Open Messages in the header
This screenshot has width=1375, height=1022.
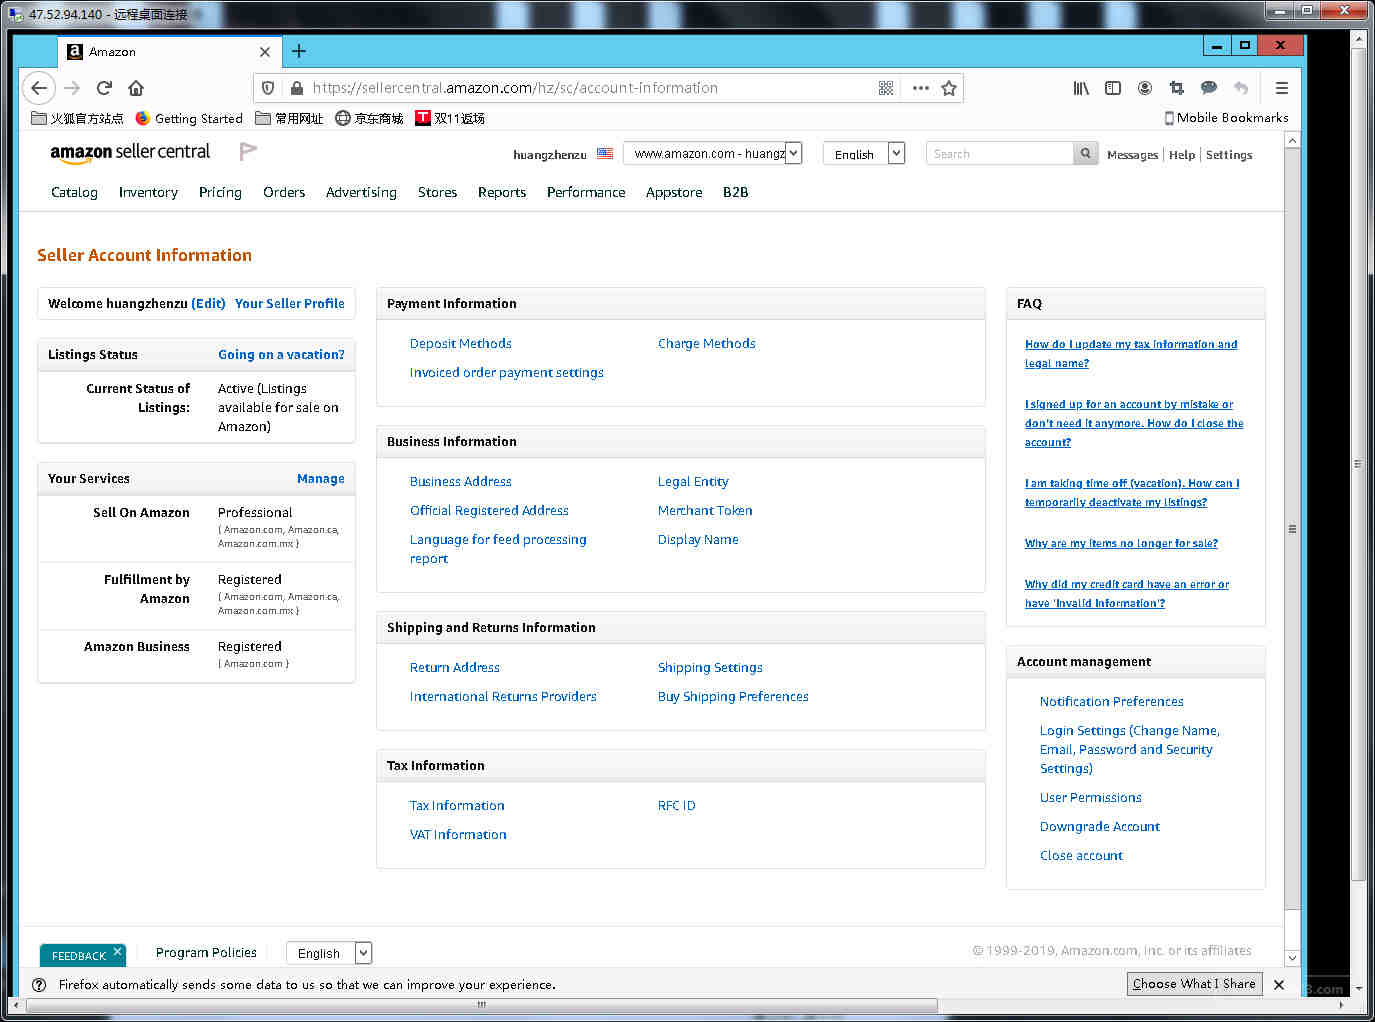point(1132,155)
